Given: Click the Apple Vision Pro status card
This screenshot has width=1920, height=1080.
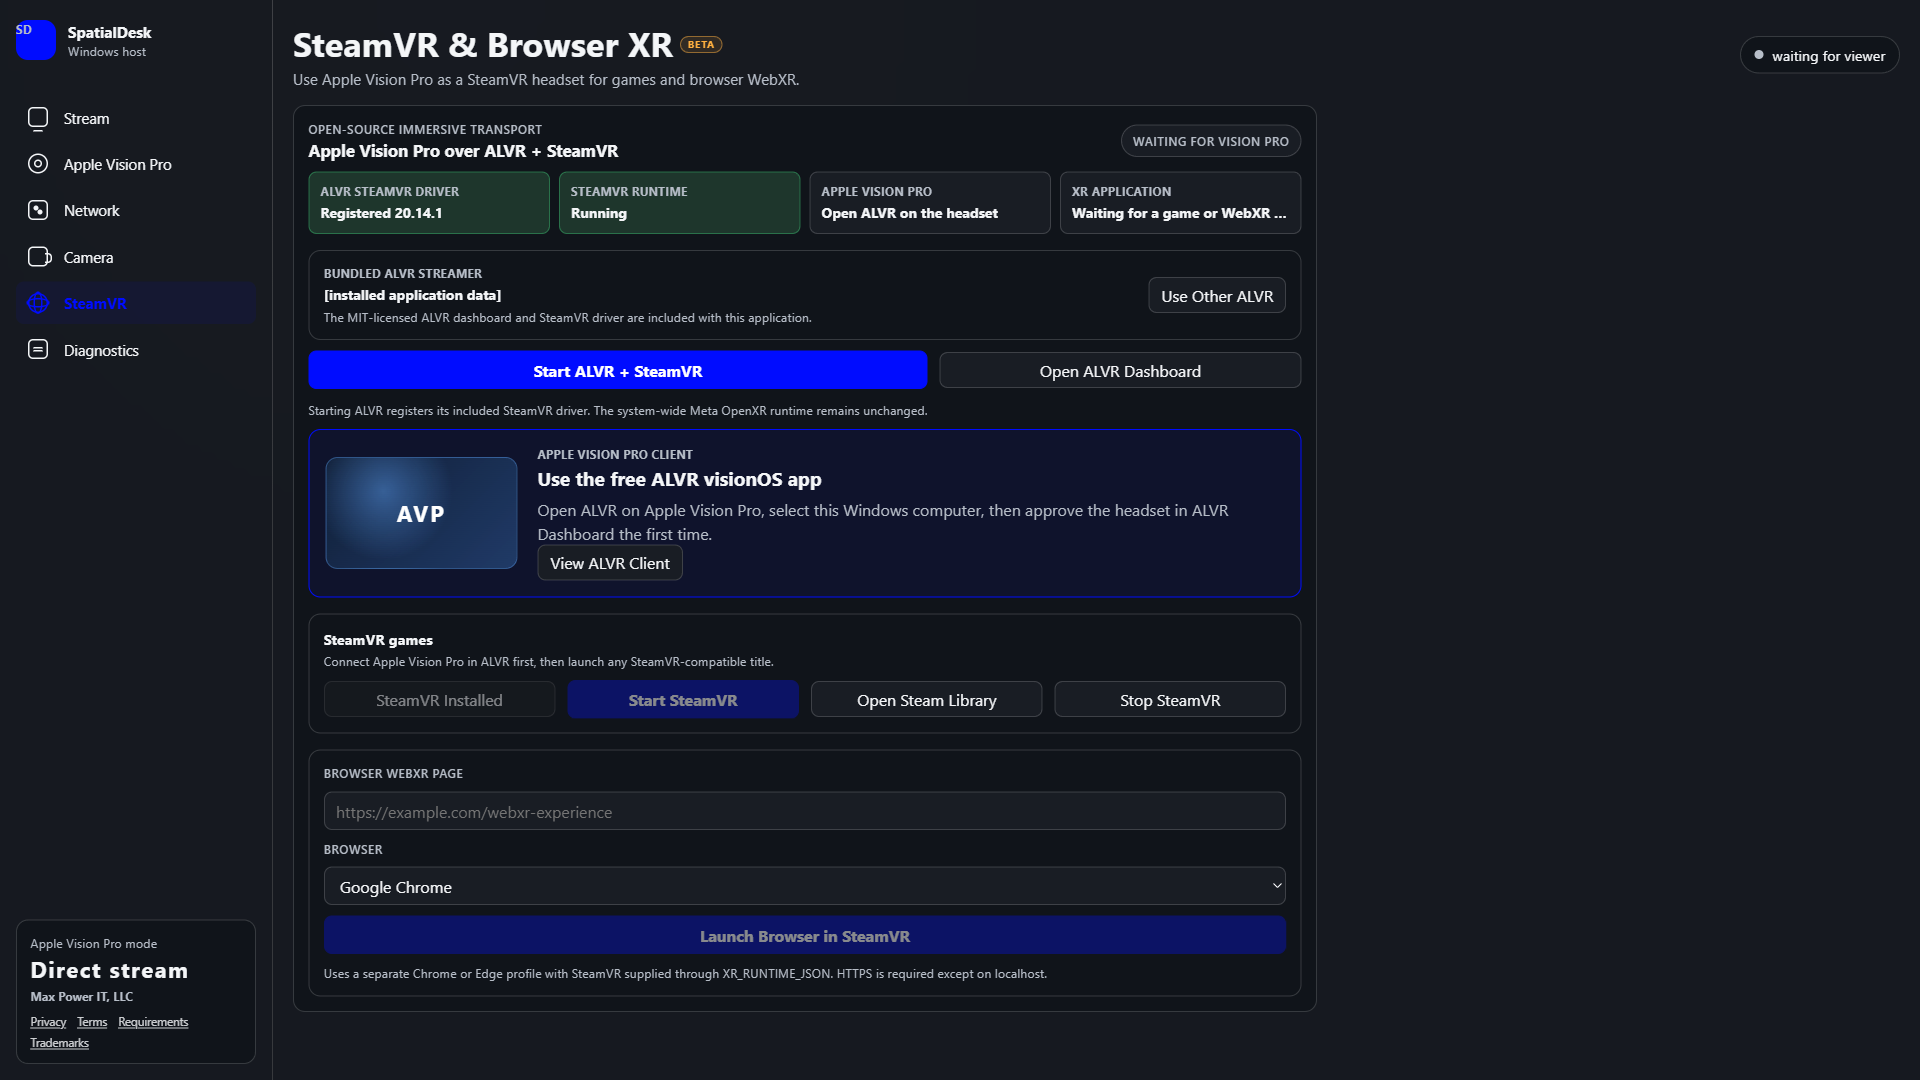Looking at the screenshot, I should [930, 203].
